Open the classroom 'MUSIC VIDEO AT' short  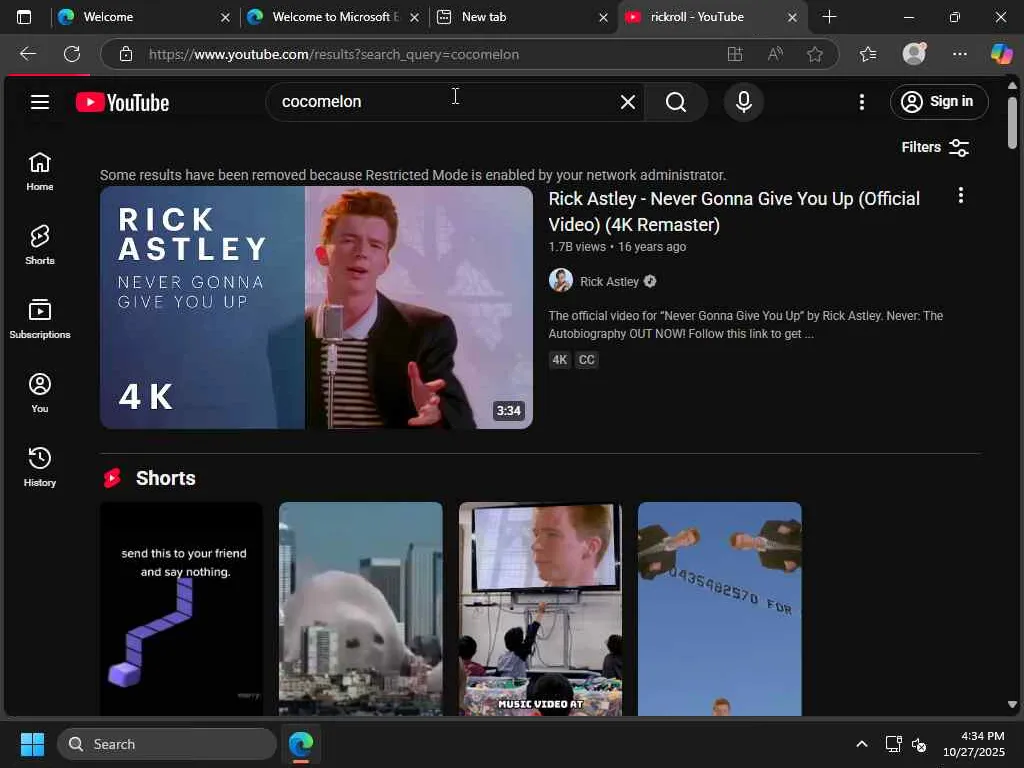tap(540, 609)
